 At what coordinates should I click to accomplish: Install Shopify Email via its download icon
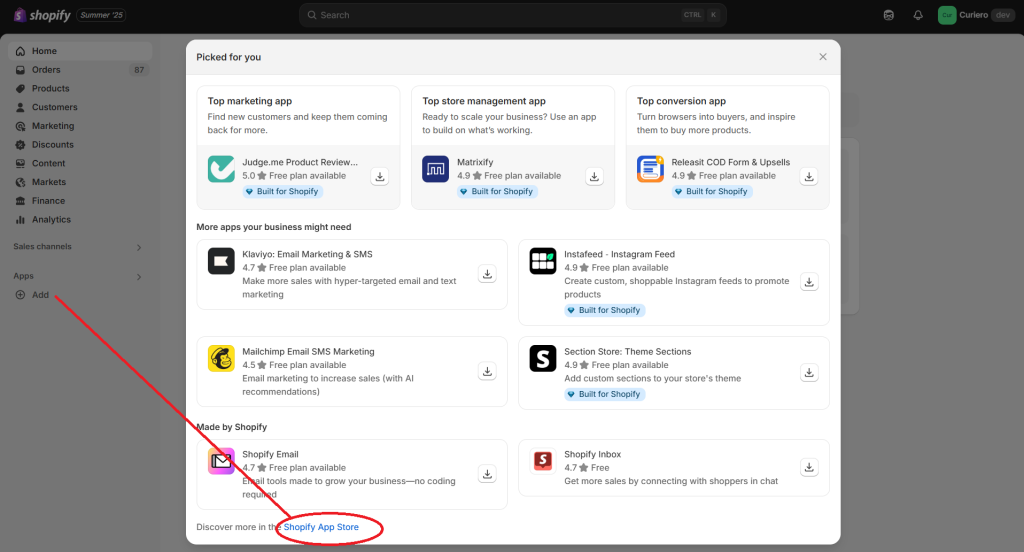pyautogui.click(x=487, y=474)
